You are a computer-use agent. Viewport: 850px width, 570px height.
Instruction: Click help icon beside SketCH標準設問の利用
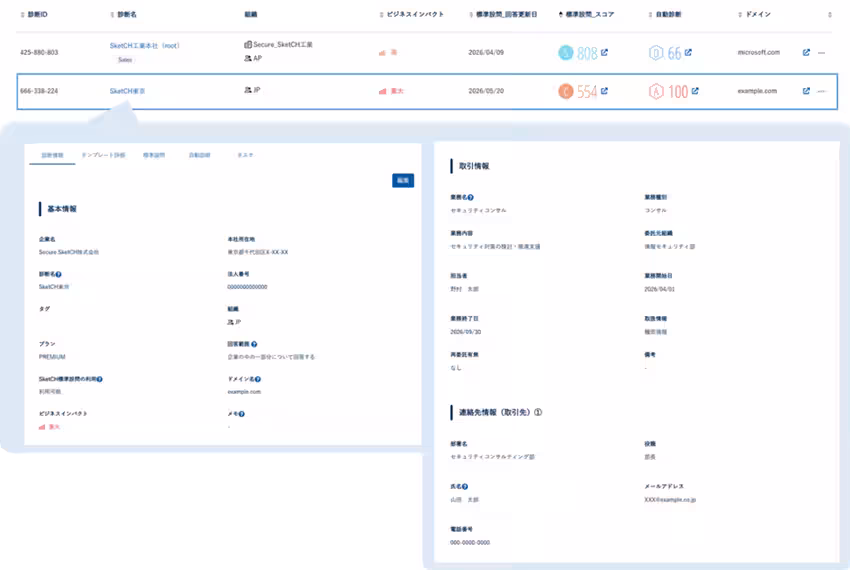coord(100,380)
